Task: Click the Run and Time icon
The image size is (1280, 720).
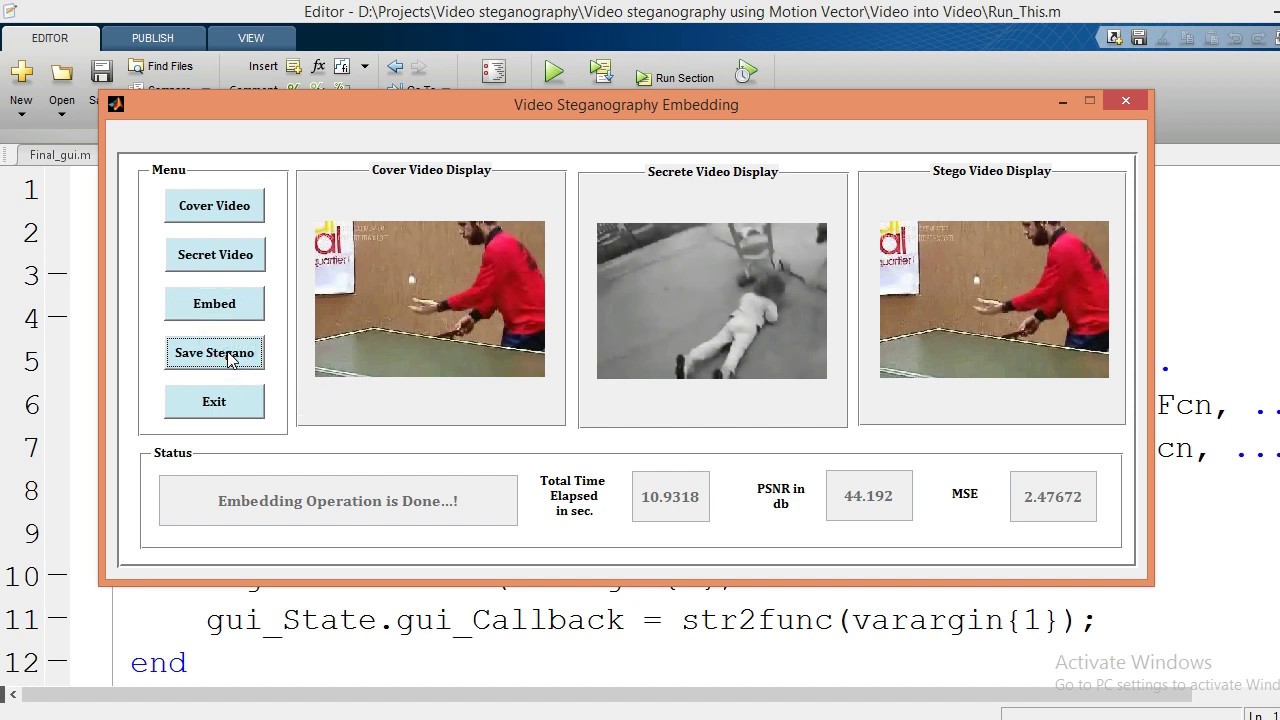Action: pos(746,71)
